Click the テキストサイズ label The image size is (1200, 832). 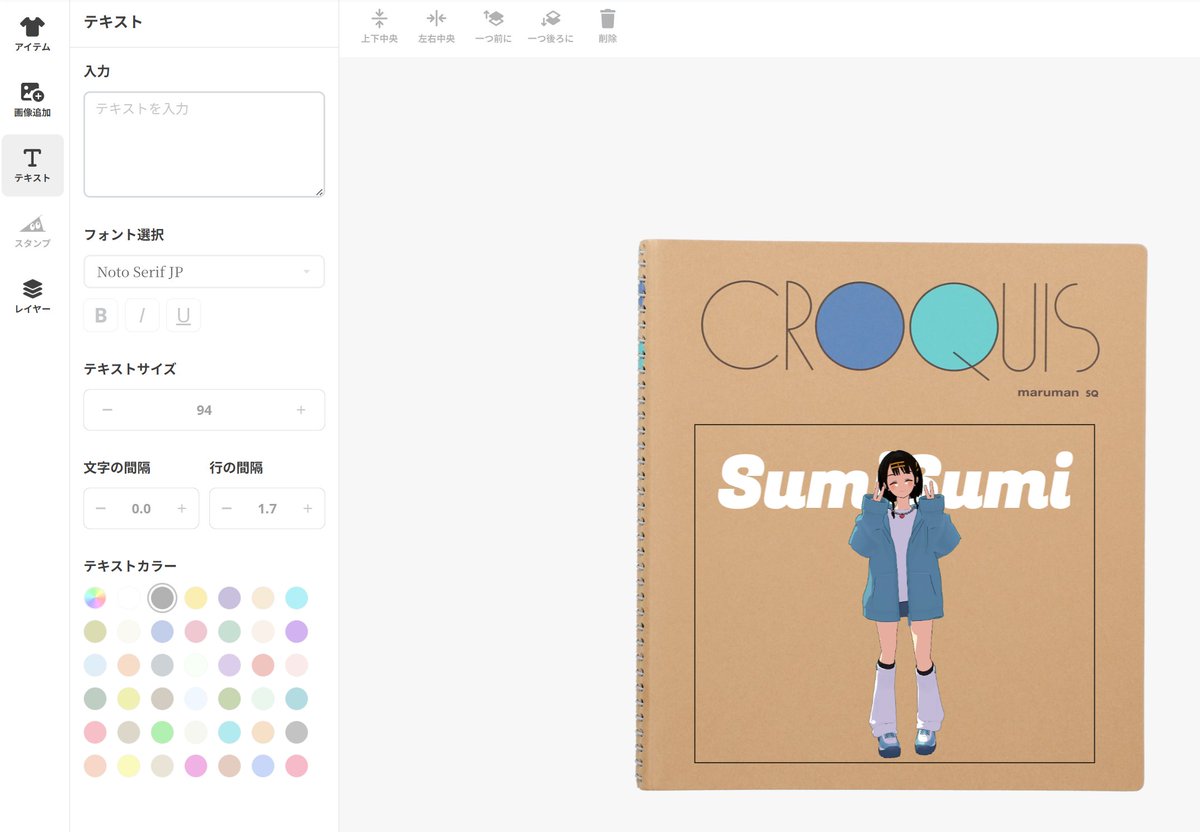tap(130, 369)
